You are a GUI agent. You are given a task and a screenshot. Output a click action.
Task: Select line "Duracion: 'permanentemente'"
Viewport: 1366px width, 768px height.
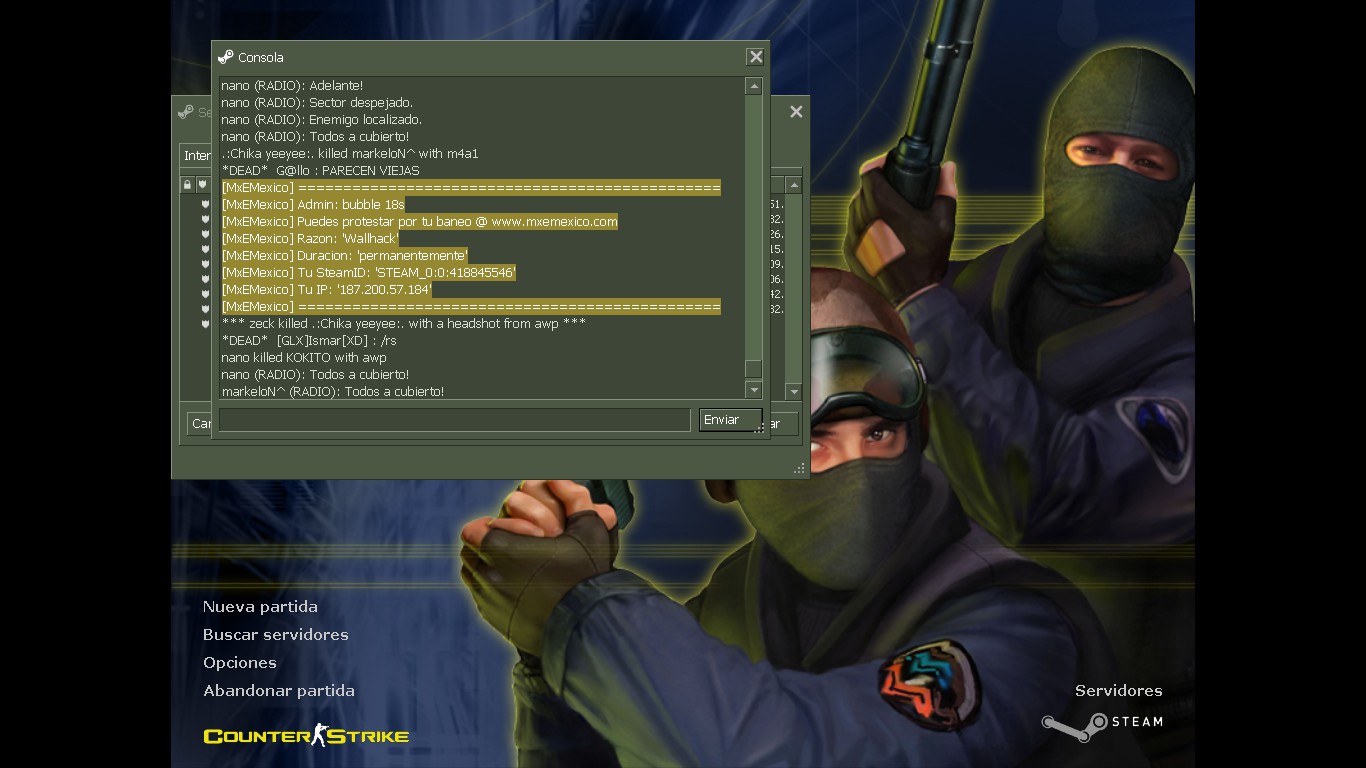pyautogui.click(x=345, y=256)
